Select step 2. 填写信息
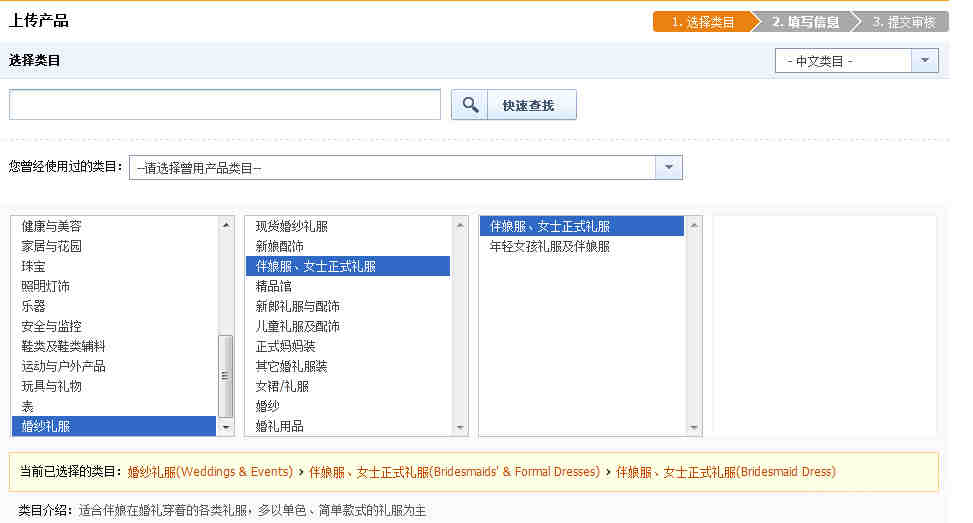Viewport: 973px width, 523px height. (x=805, y=22)
